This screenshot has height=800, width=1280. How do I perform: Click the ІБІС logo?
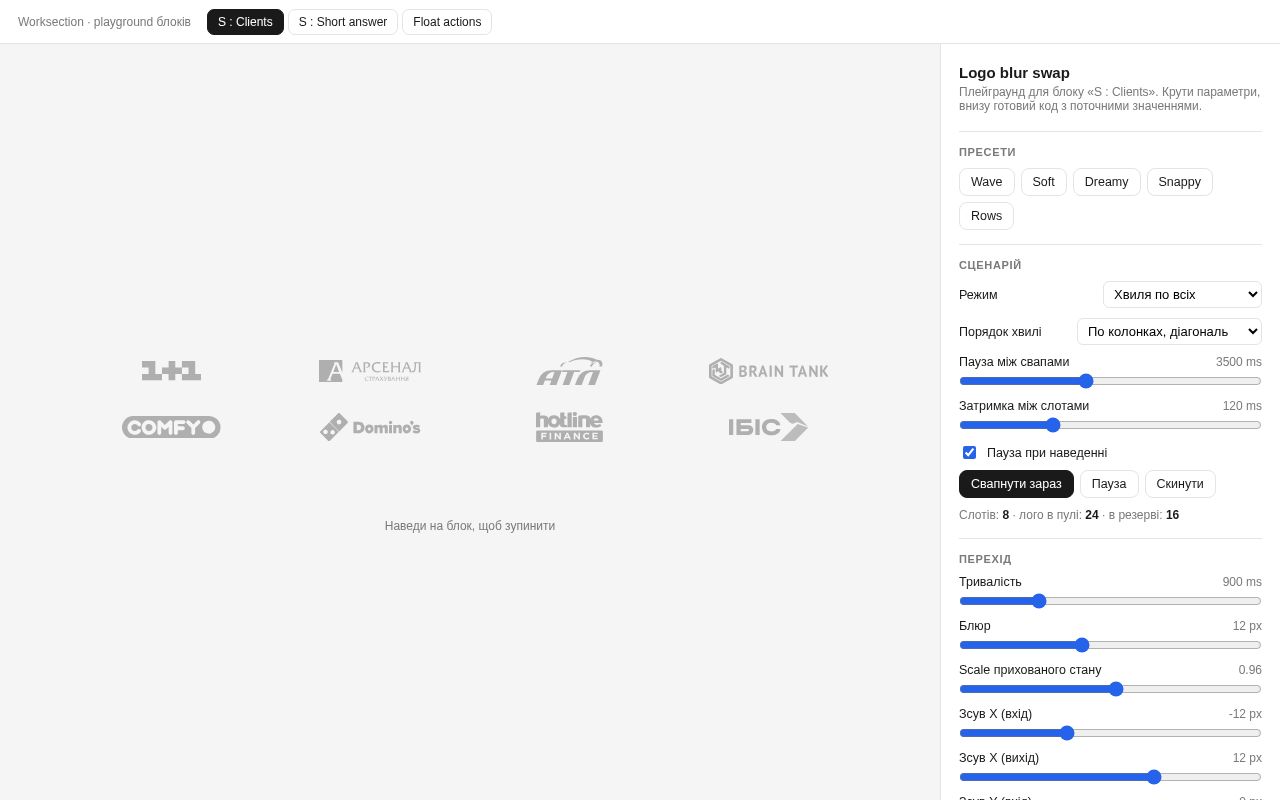(768, 427)
